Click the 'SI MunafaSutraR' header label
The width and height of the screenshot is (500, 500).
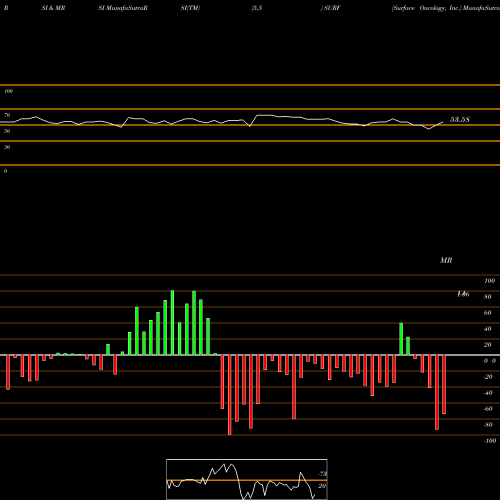click(x=123, y=8)
